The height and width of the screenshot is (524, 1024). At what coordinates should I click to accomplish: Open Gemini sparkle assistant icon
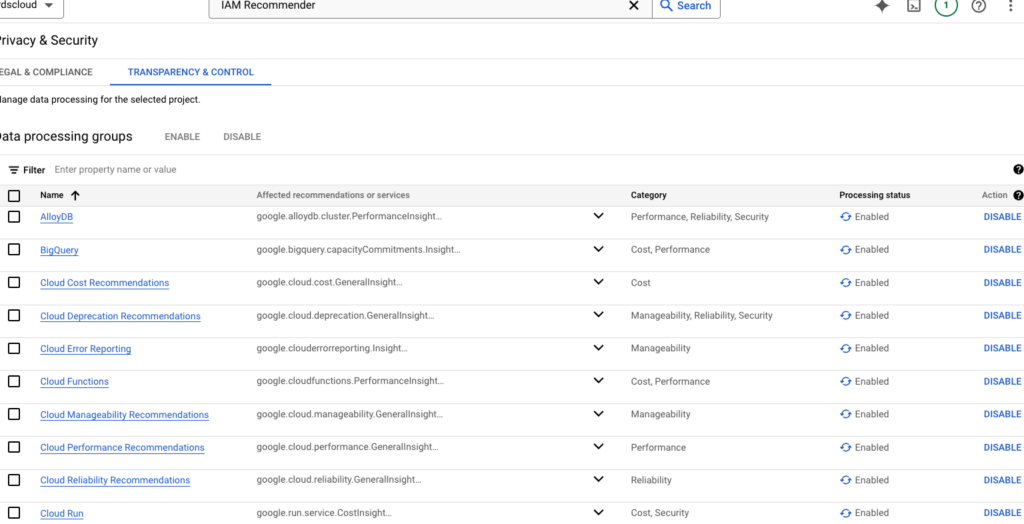point(882,7)
